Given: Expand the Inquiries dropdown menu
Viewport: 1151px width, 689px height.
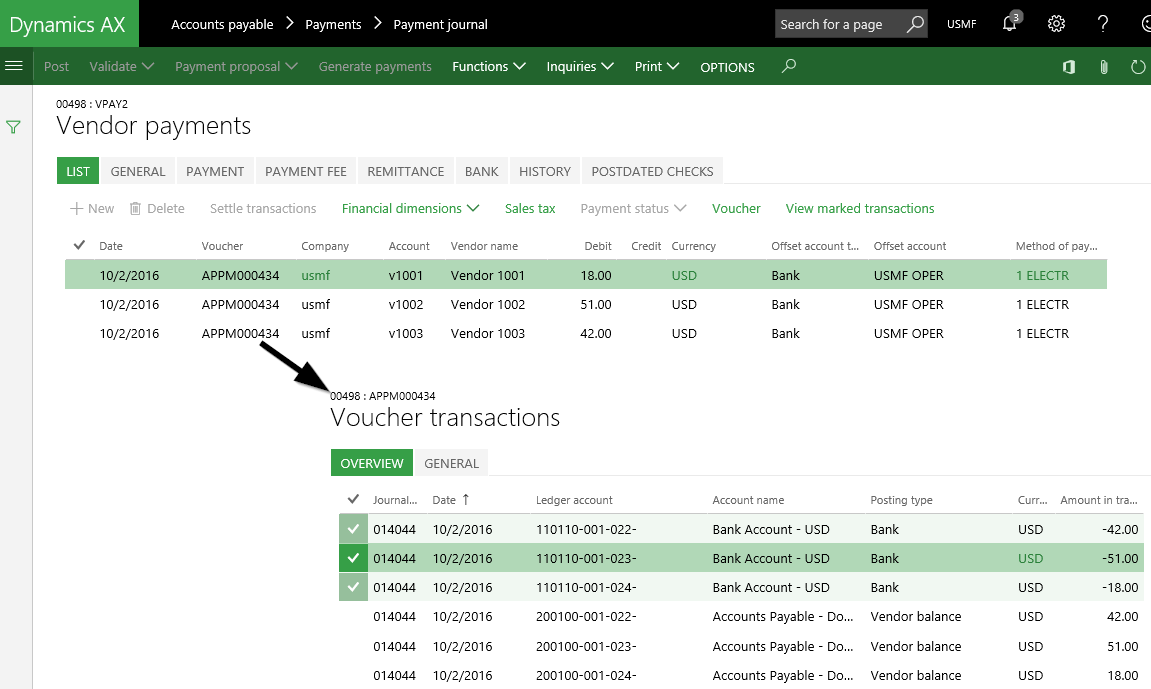Looking at the screenshot, I should point(584,67).
